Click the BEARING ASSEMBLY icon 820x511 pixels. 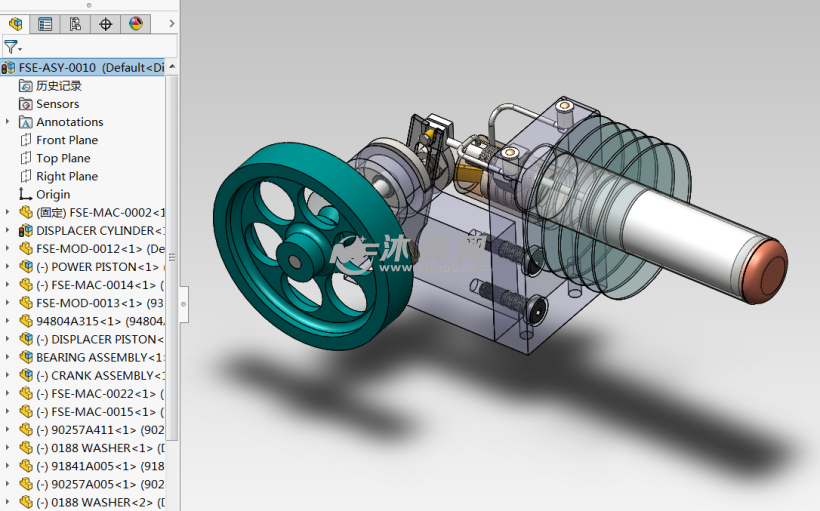pos(26,357)
